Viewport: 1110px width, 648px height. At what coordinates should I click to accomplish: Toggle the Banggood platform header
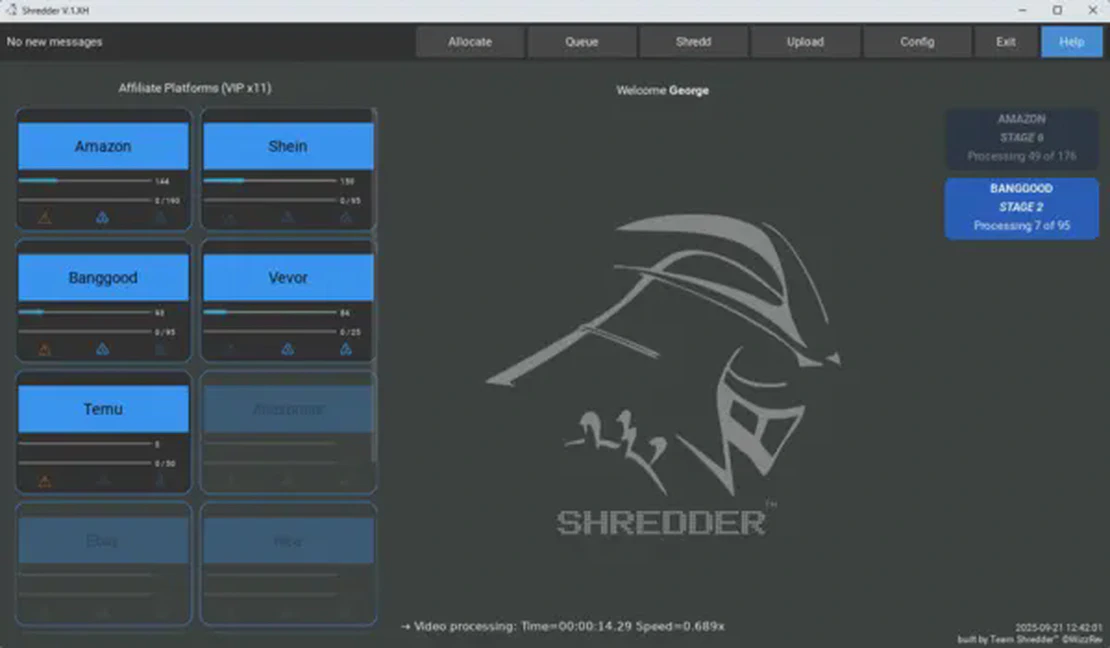(103, 277)
